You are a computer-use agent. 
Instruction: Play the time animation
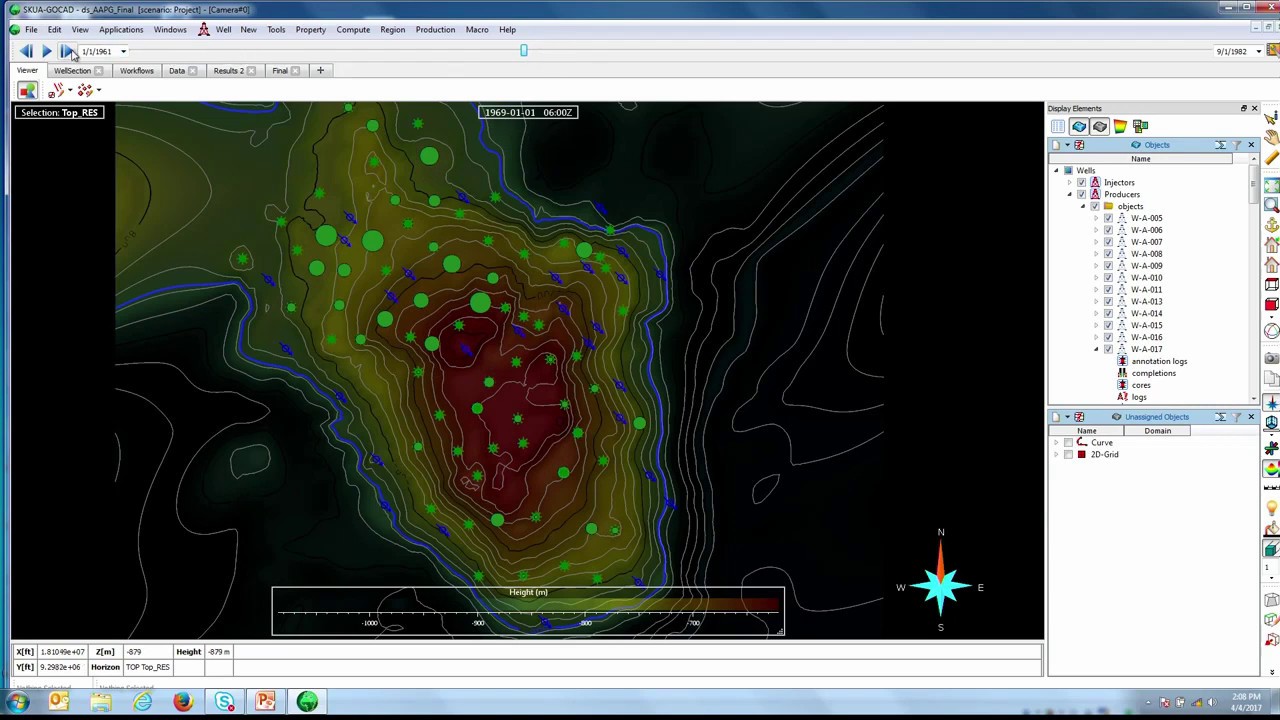click(46, 51)
